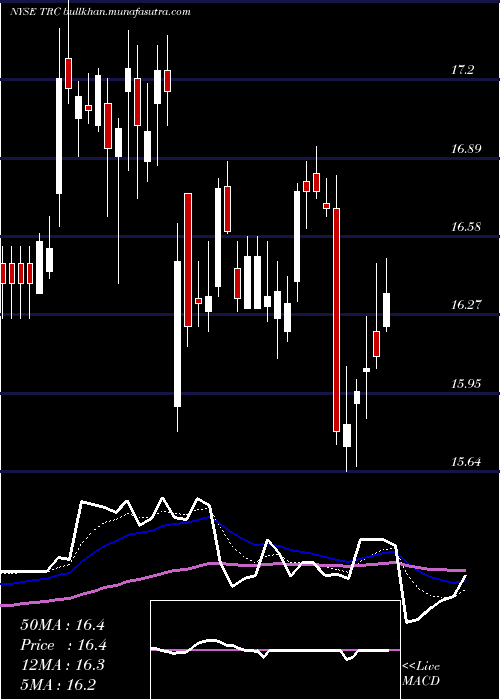The image size is (500, 700).
Task: Click the 15.95 price axis label
Action: pos(466,383)
